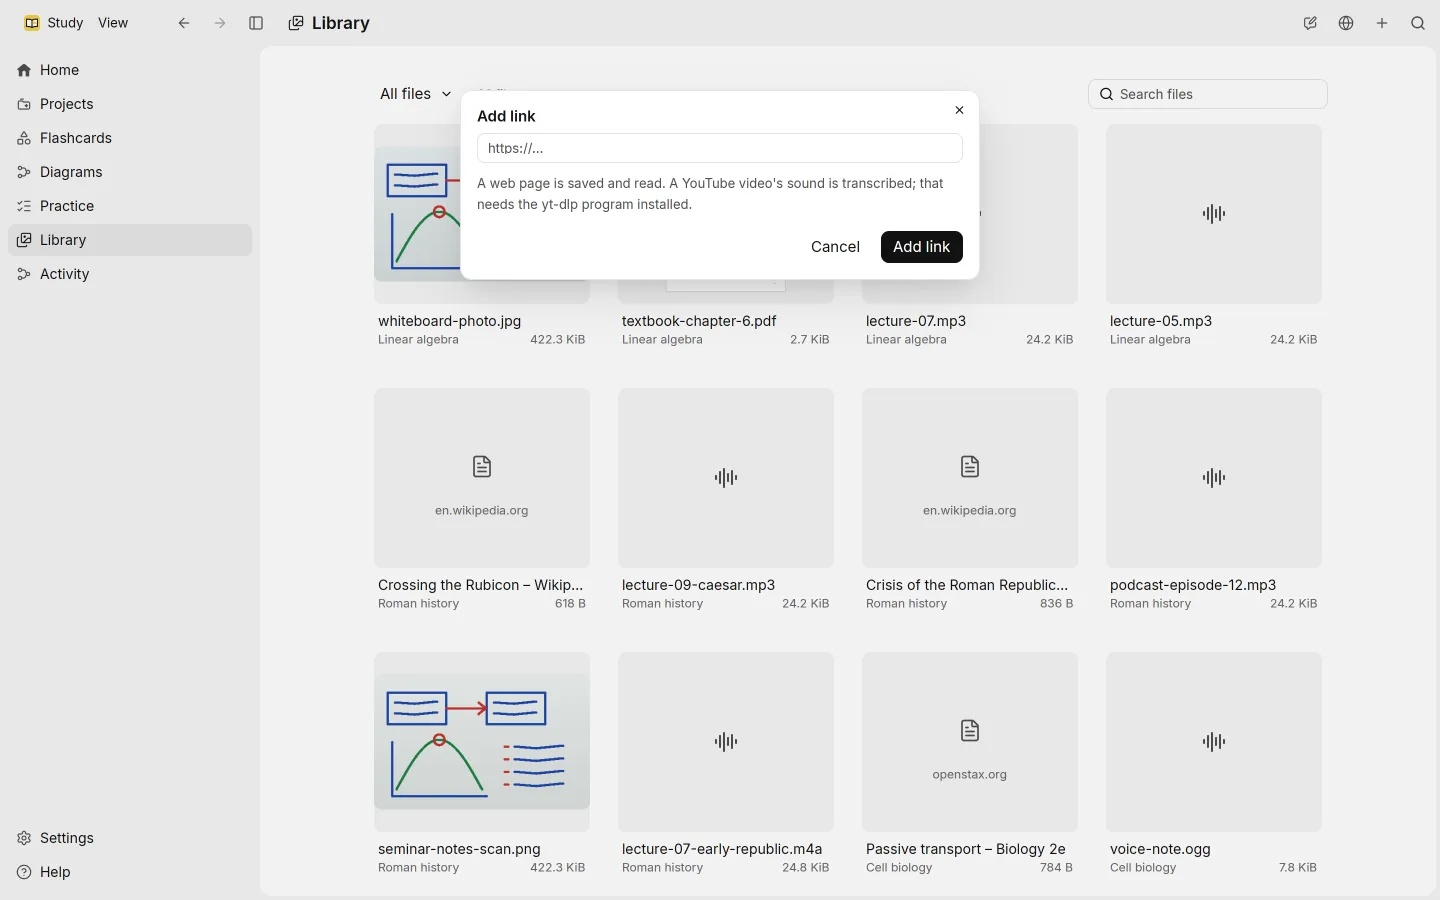Click the Add link button
Image resolution: width=1440 pixels, height=900 pixels.
point(922,247)
